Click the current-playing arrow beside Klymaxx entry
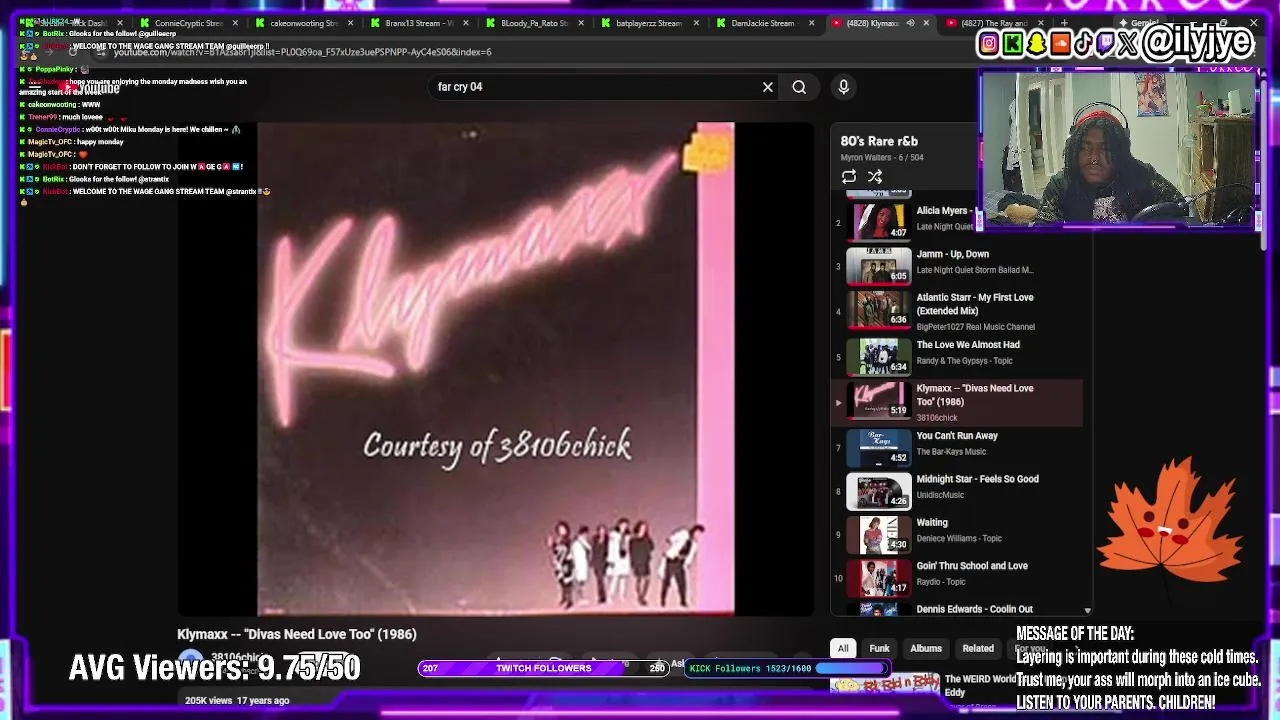The image size is (1280, 720). pos(839,402)
